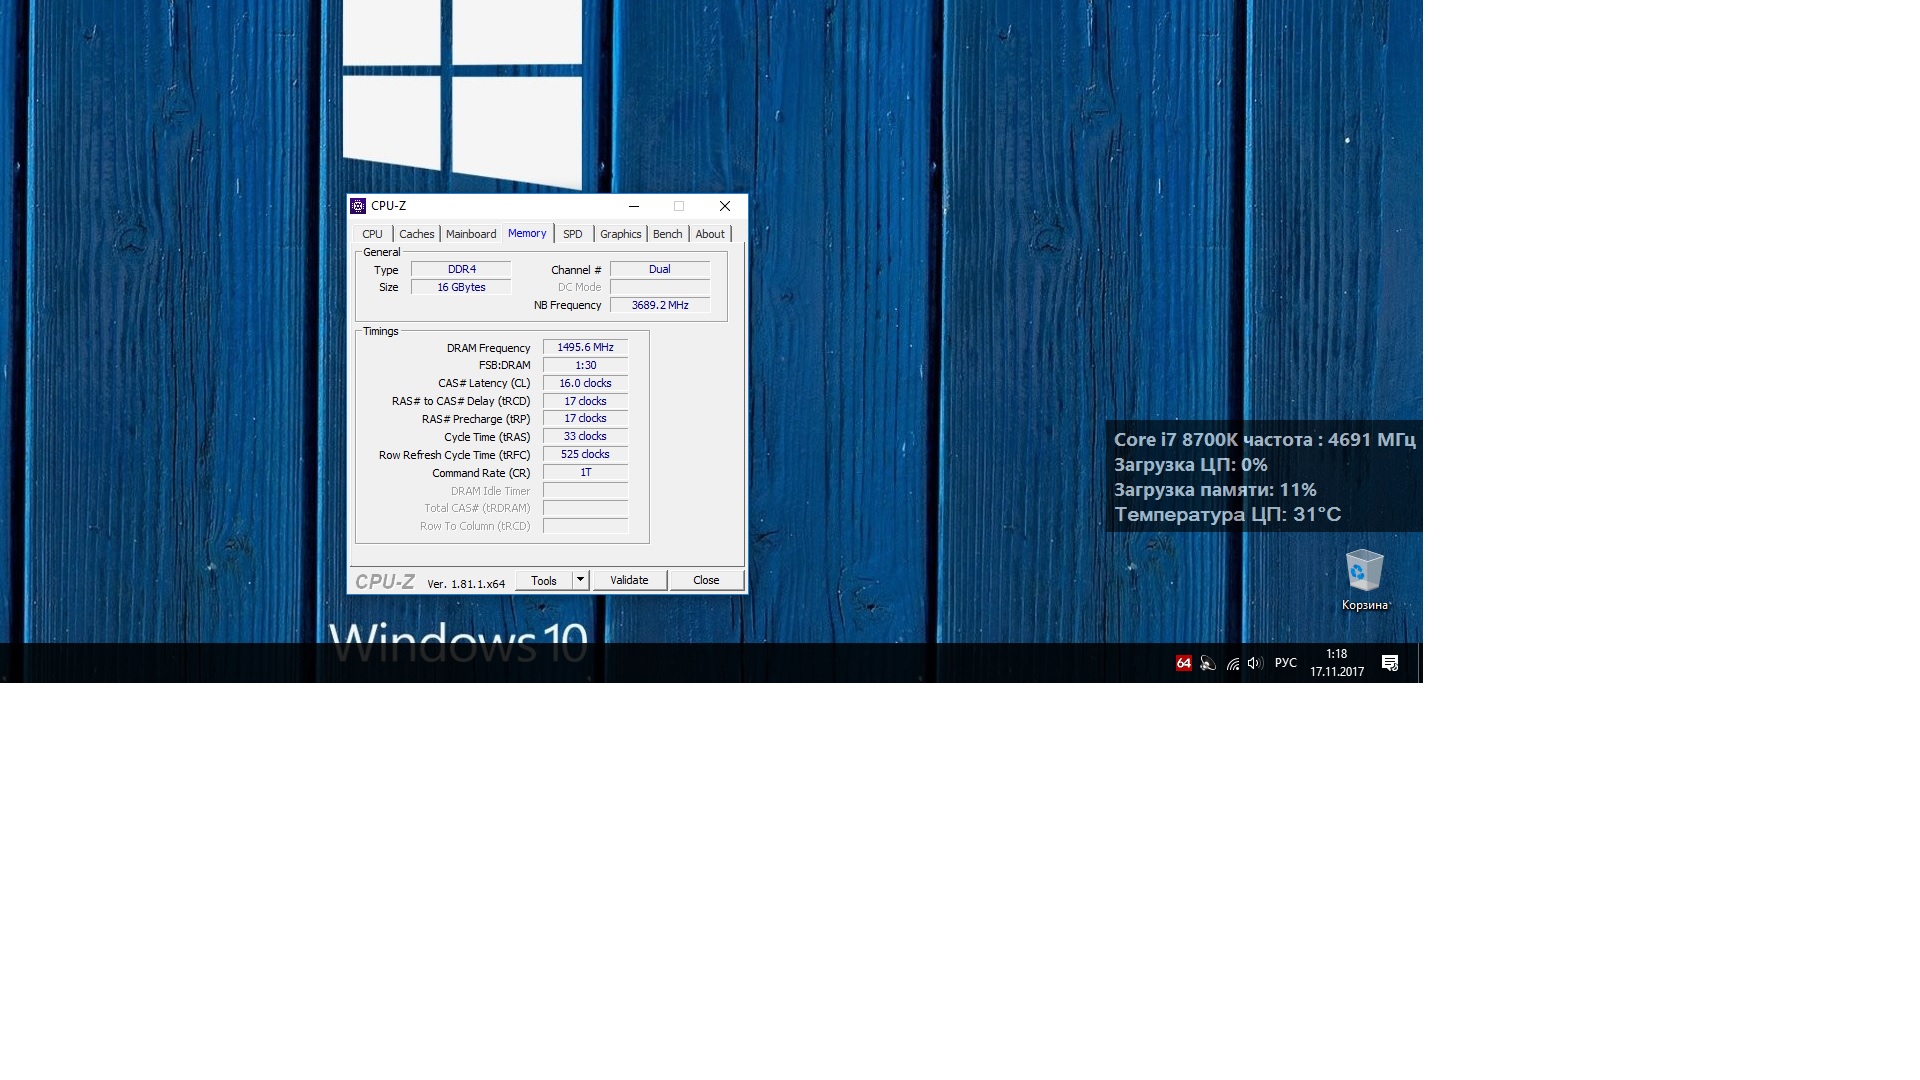
Task: Show the About tab
Action: [x=710, y=234]
